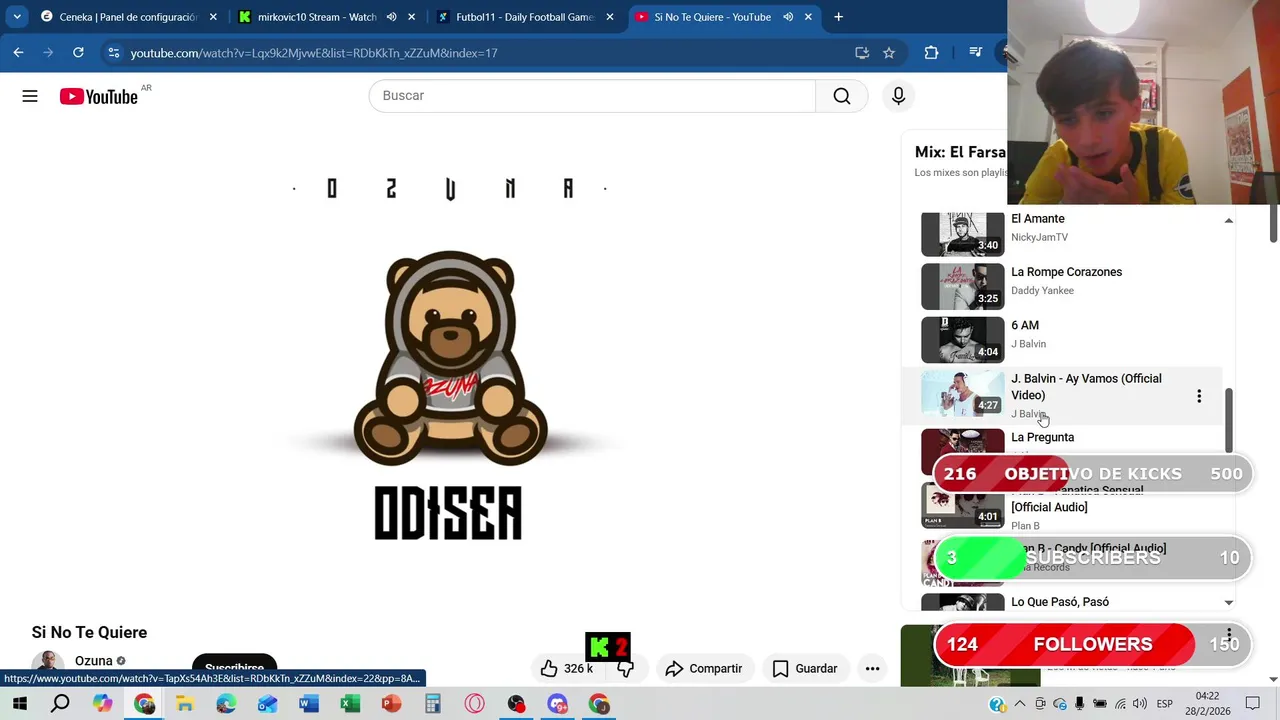Open File Explorer from taskbar
The image size is (1280, 720).
point(184,704)
